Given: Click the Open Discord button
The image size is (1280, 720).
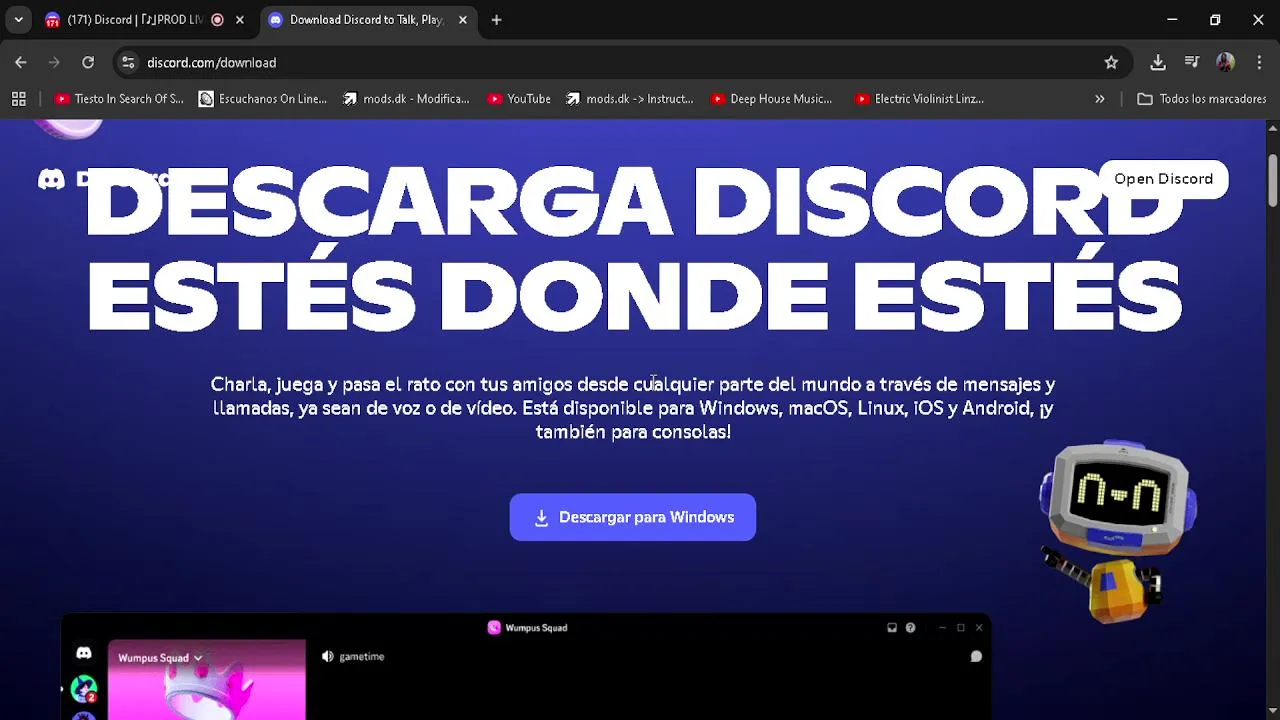Looking at the screenshot, I should click(1163, 179).
